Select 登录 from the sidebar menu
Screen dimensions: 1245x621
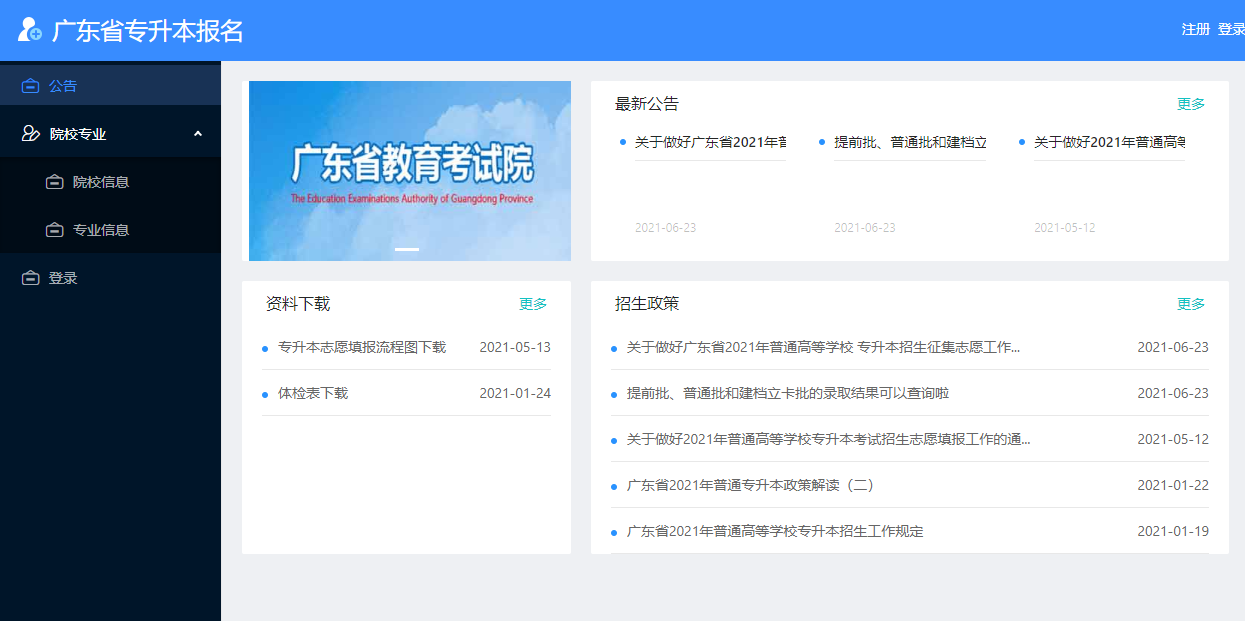(x=62, y=276)
